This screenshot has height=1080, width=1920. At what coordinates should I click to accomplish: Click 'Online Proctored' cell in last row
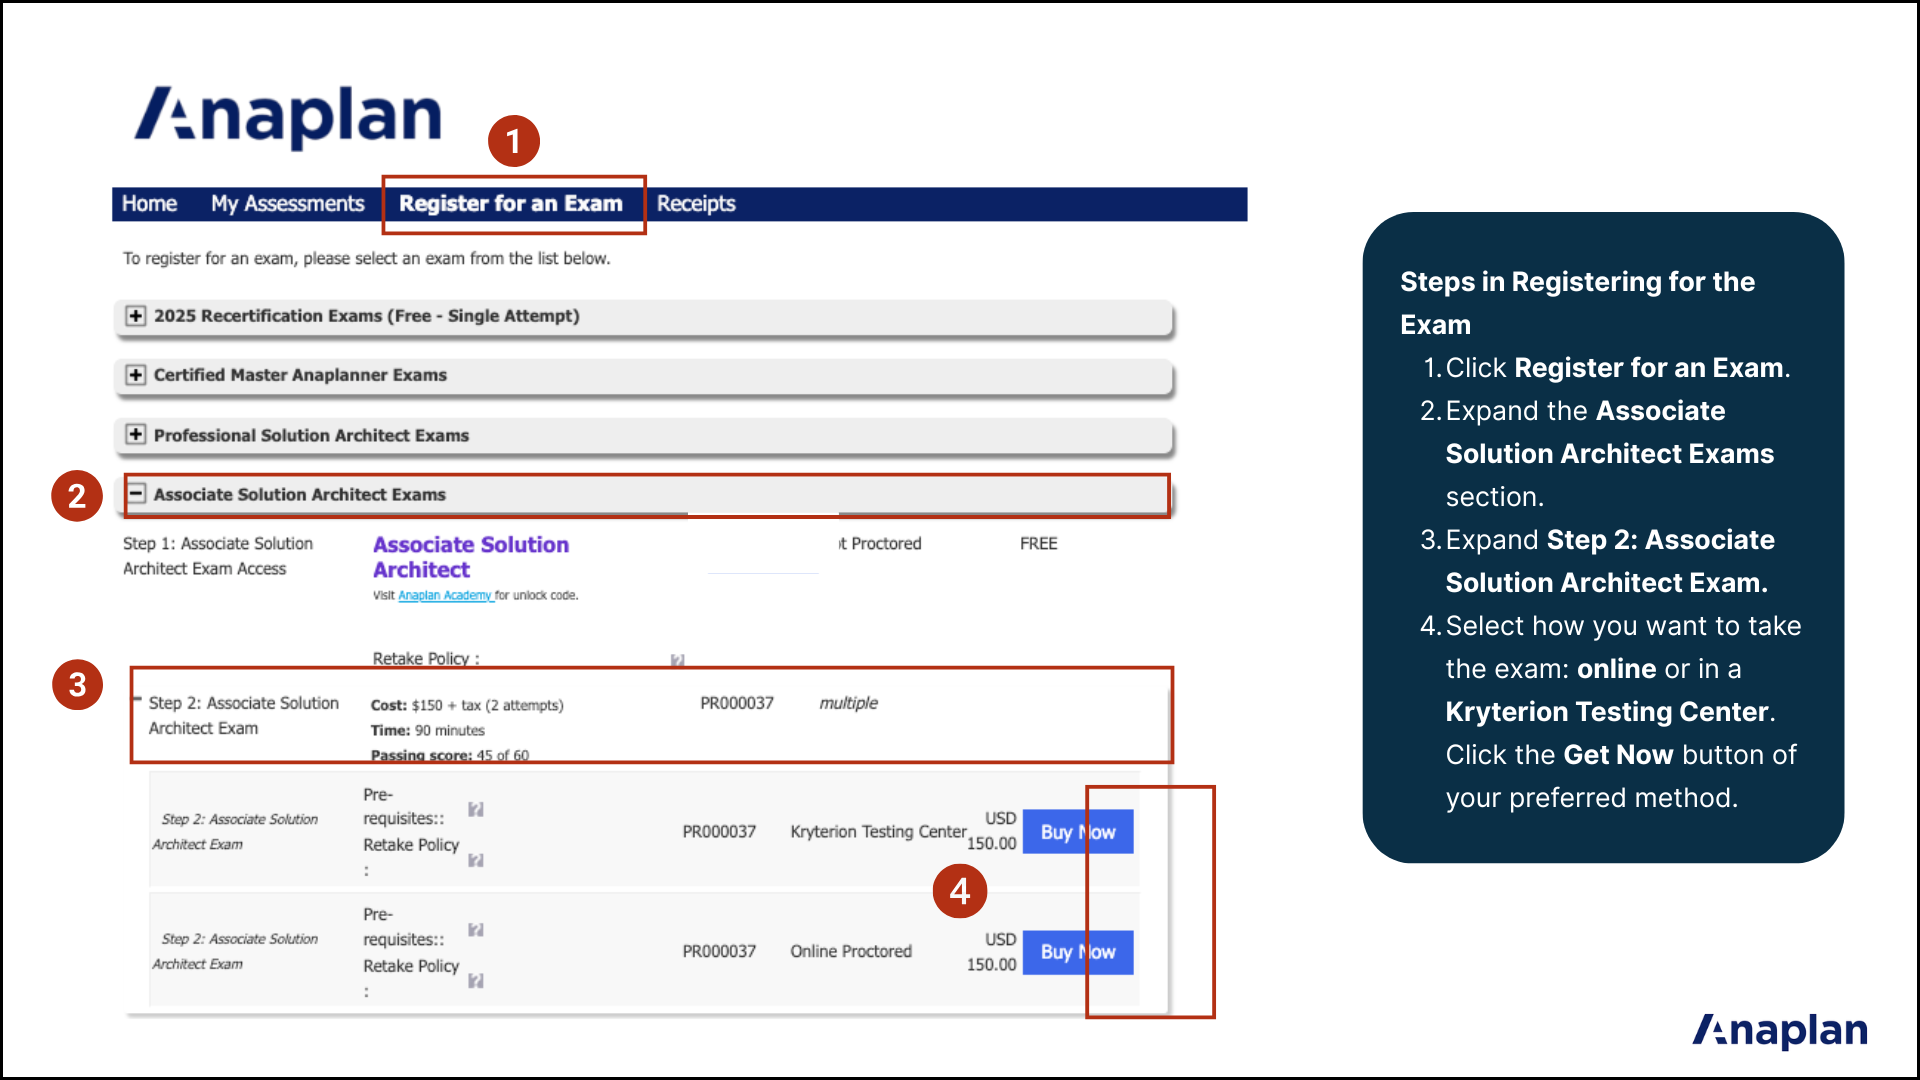851,952
